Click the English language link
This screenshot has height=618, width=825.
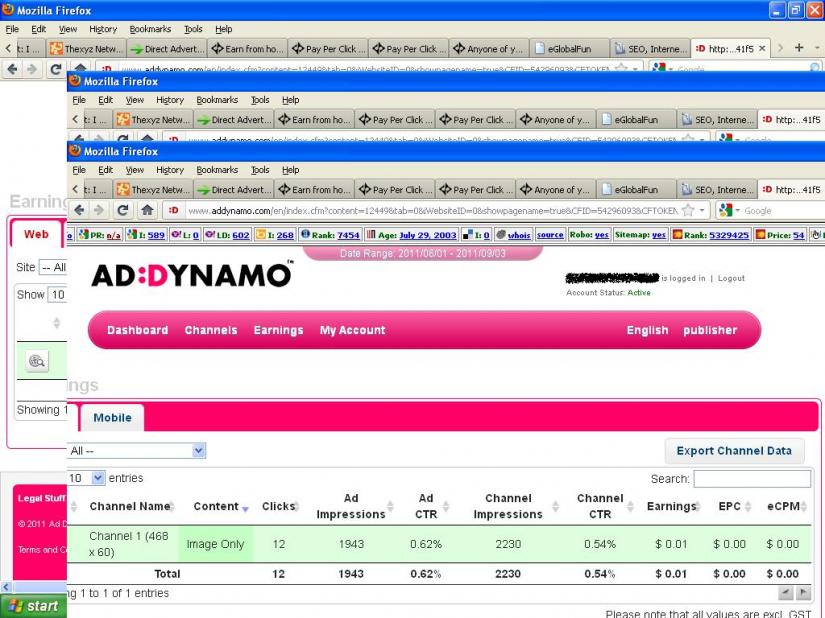pos(647,330)
